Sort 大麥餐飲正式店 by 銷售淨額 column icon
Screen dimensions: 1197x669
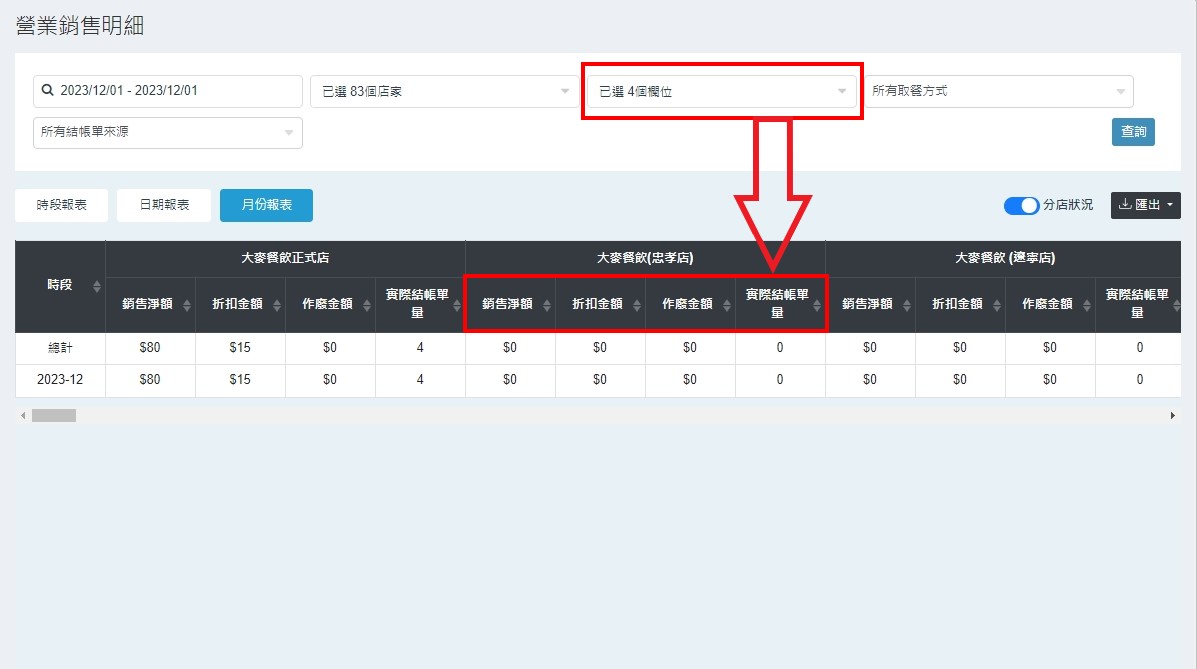tap(187, 306)
